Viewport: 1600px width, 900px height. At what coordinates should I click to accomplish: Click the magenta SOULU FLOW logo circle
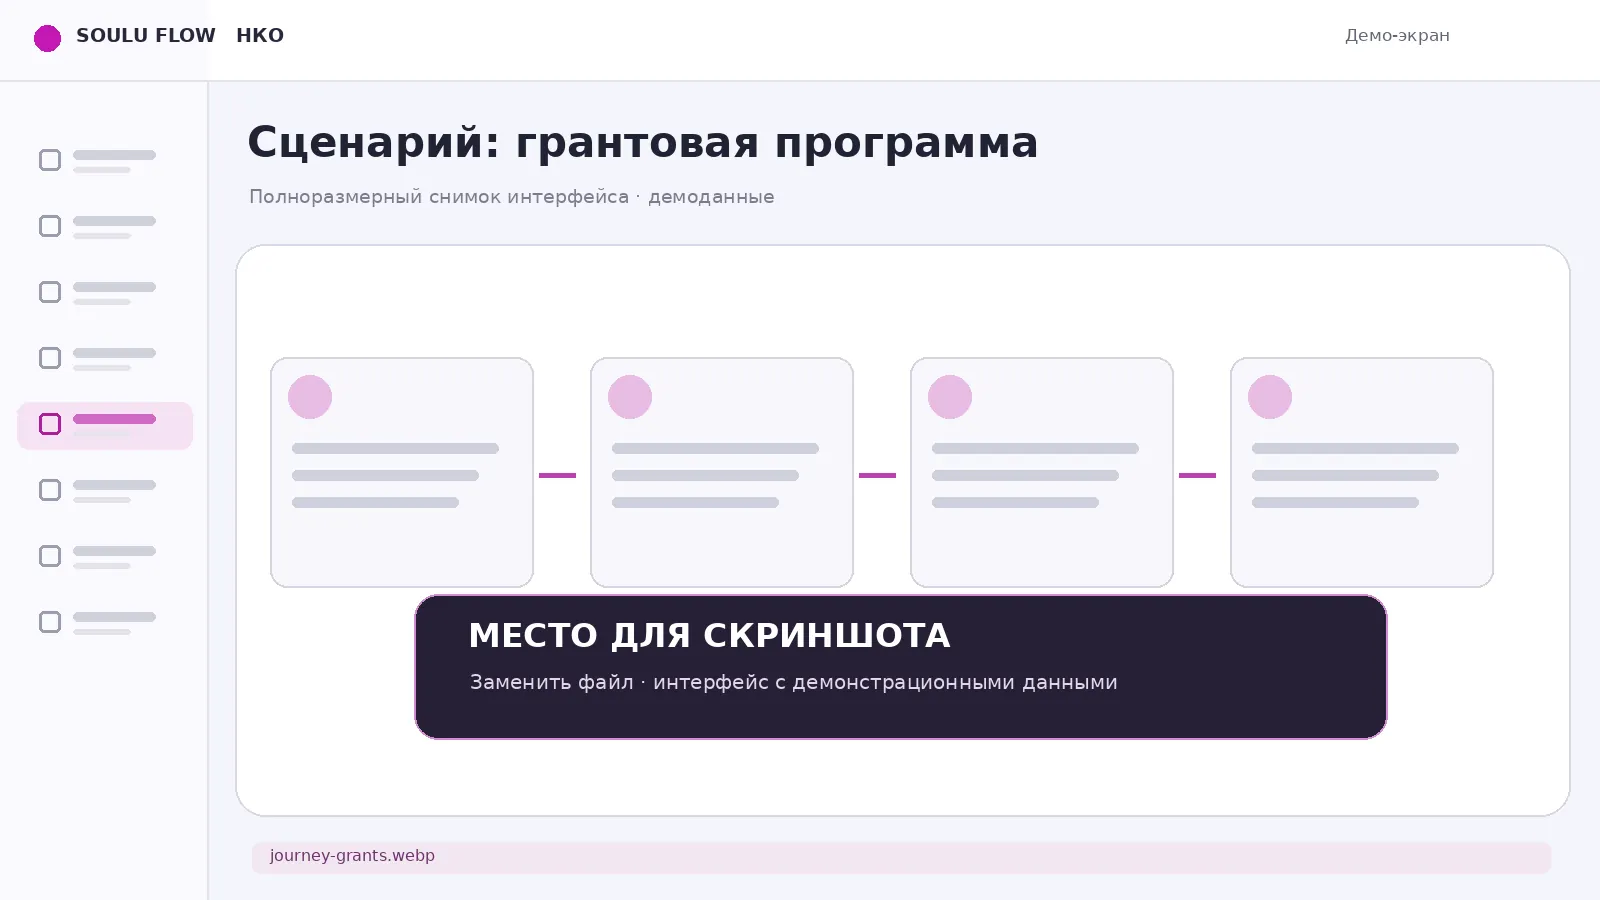pyautogui.click(x=47, y=38)
